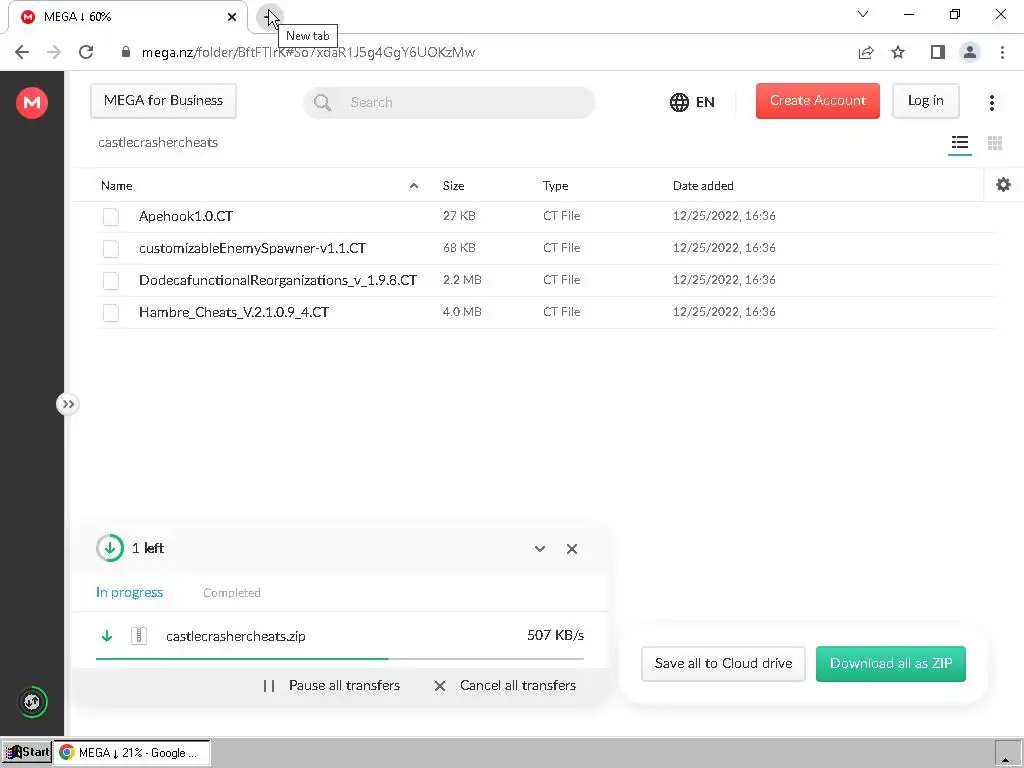
Task: Tick the checkbox for customizableEnemySpawner-v1.1.CT
Action: coord(111,248)
